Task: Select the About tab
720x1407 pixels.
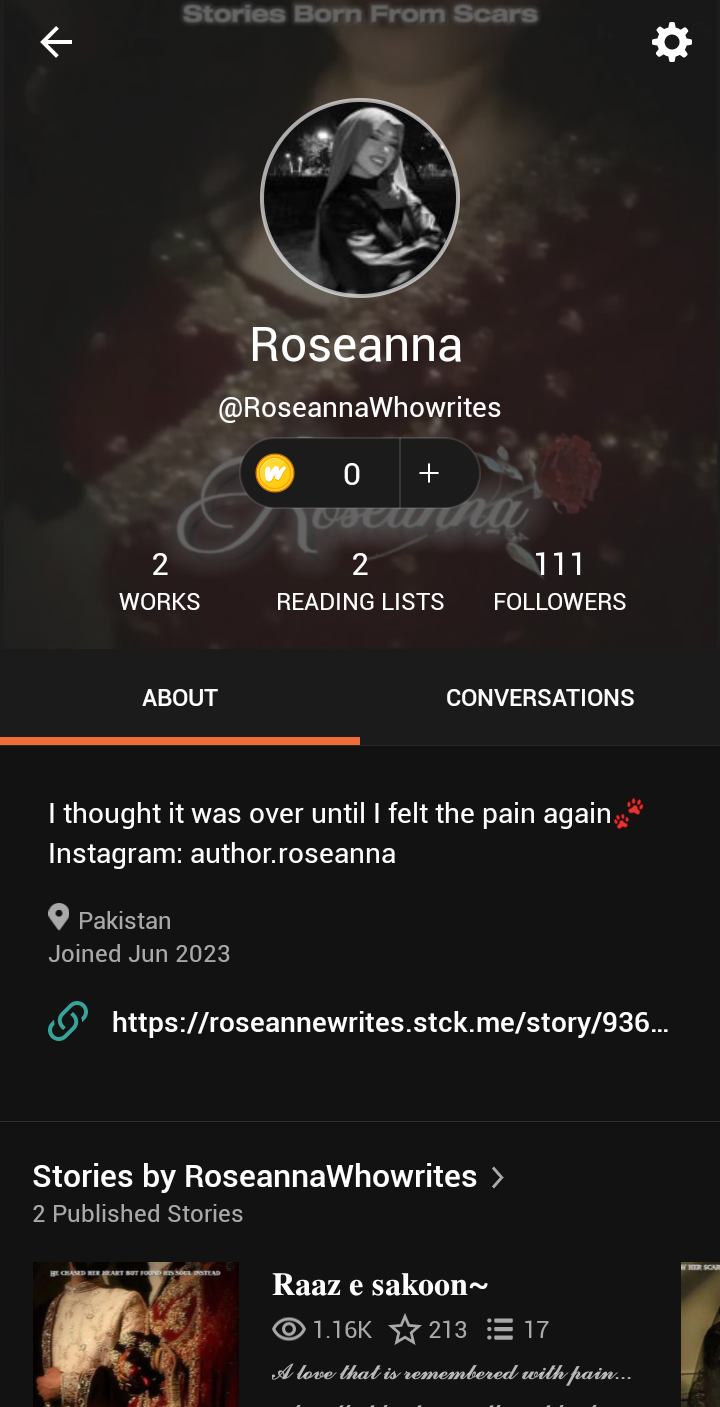Action: click(x=180, y=697)
